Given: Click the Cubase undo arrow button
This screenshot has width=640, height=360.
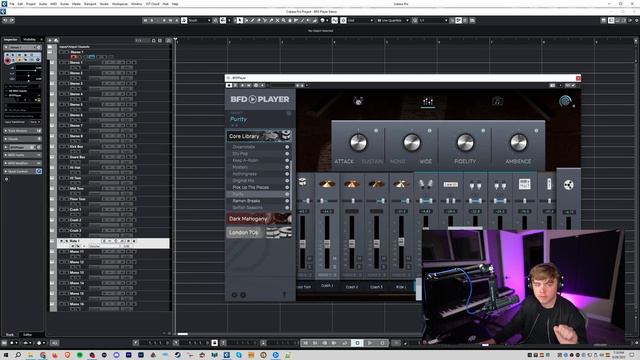Looking at the screenshot, I should coord(5,20).
